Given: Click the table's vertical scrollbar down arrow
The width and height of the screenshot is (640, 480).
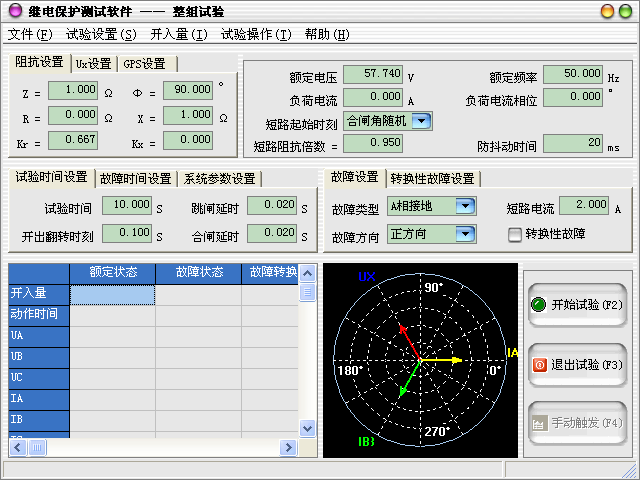Looking at the screenshot, I should pos(308,427).
